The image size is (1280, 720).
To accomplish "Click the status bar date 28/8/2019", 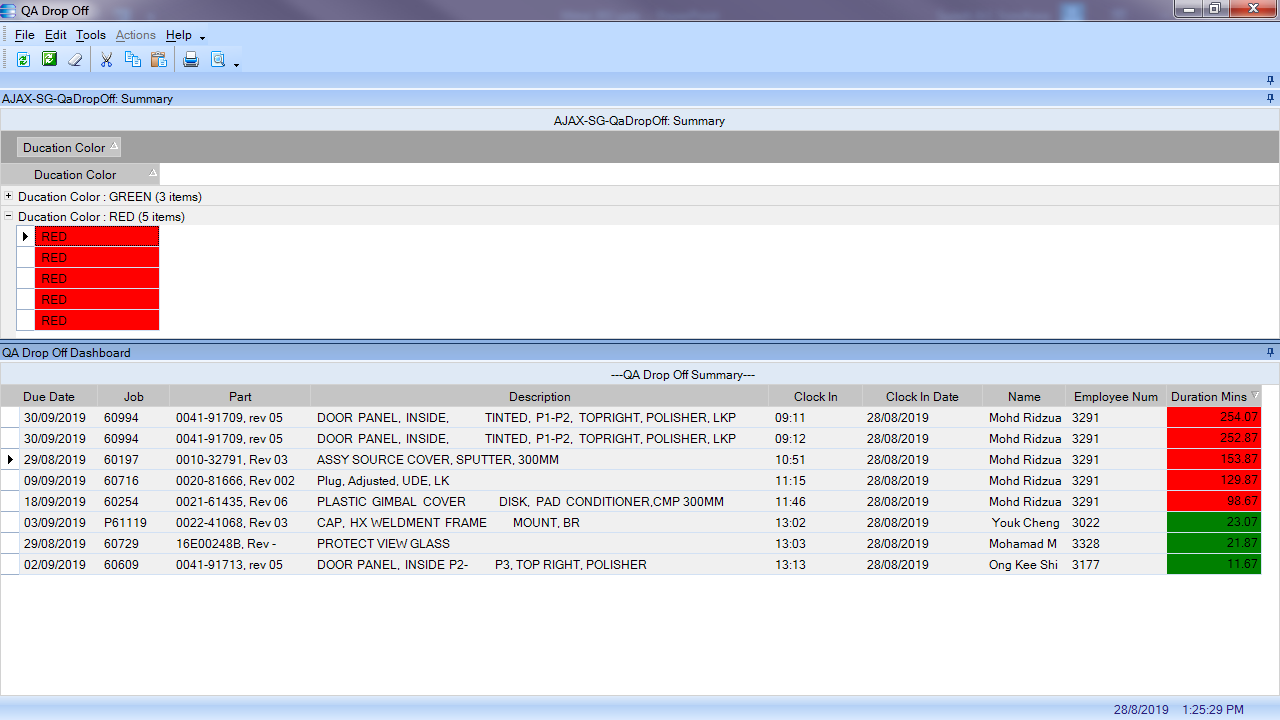I will (x=1141, y=709).
